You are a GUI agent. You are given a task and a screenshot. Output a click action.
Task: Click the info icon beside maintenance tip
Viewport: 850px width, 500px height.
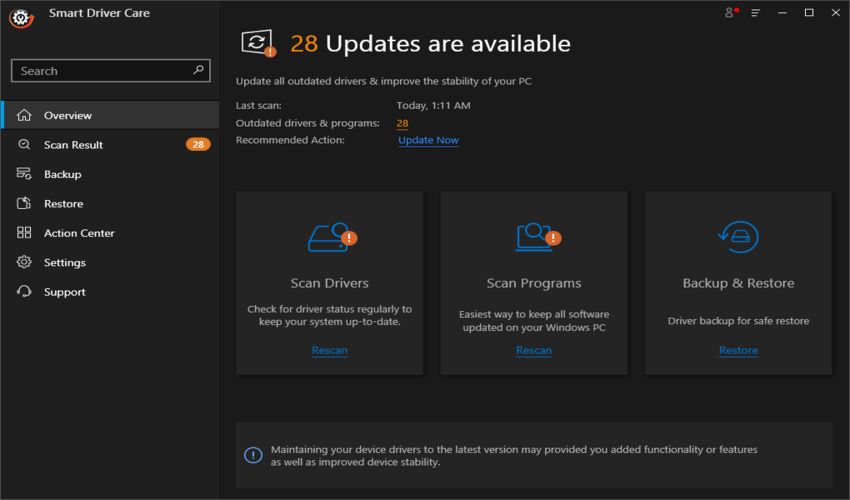[253, 455]
